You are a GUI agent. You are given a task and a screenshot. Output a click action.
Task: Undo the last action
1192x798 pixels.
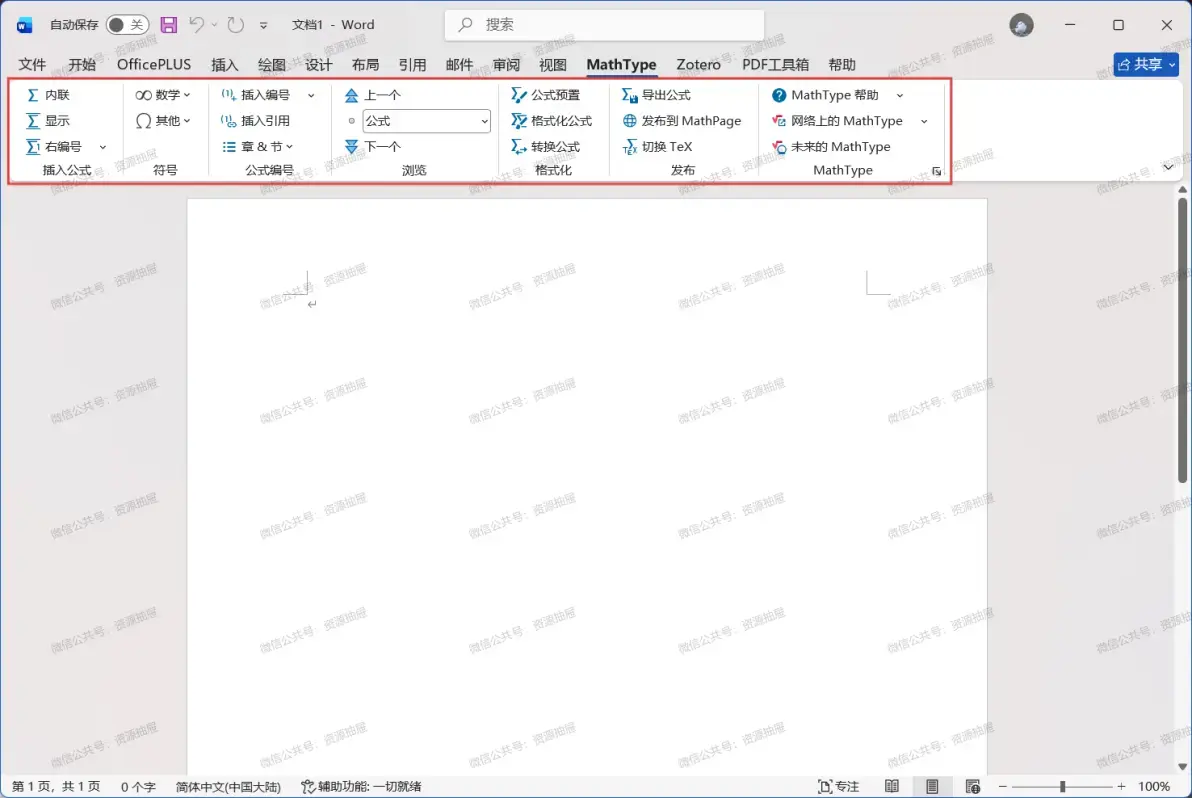coord(197,24)
